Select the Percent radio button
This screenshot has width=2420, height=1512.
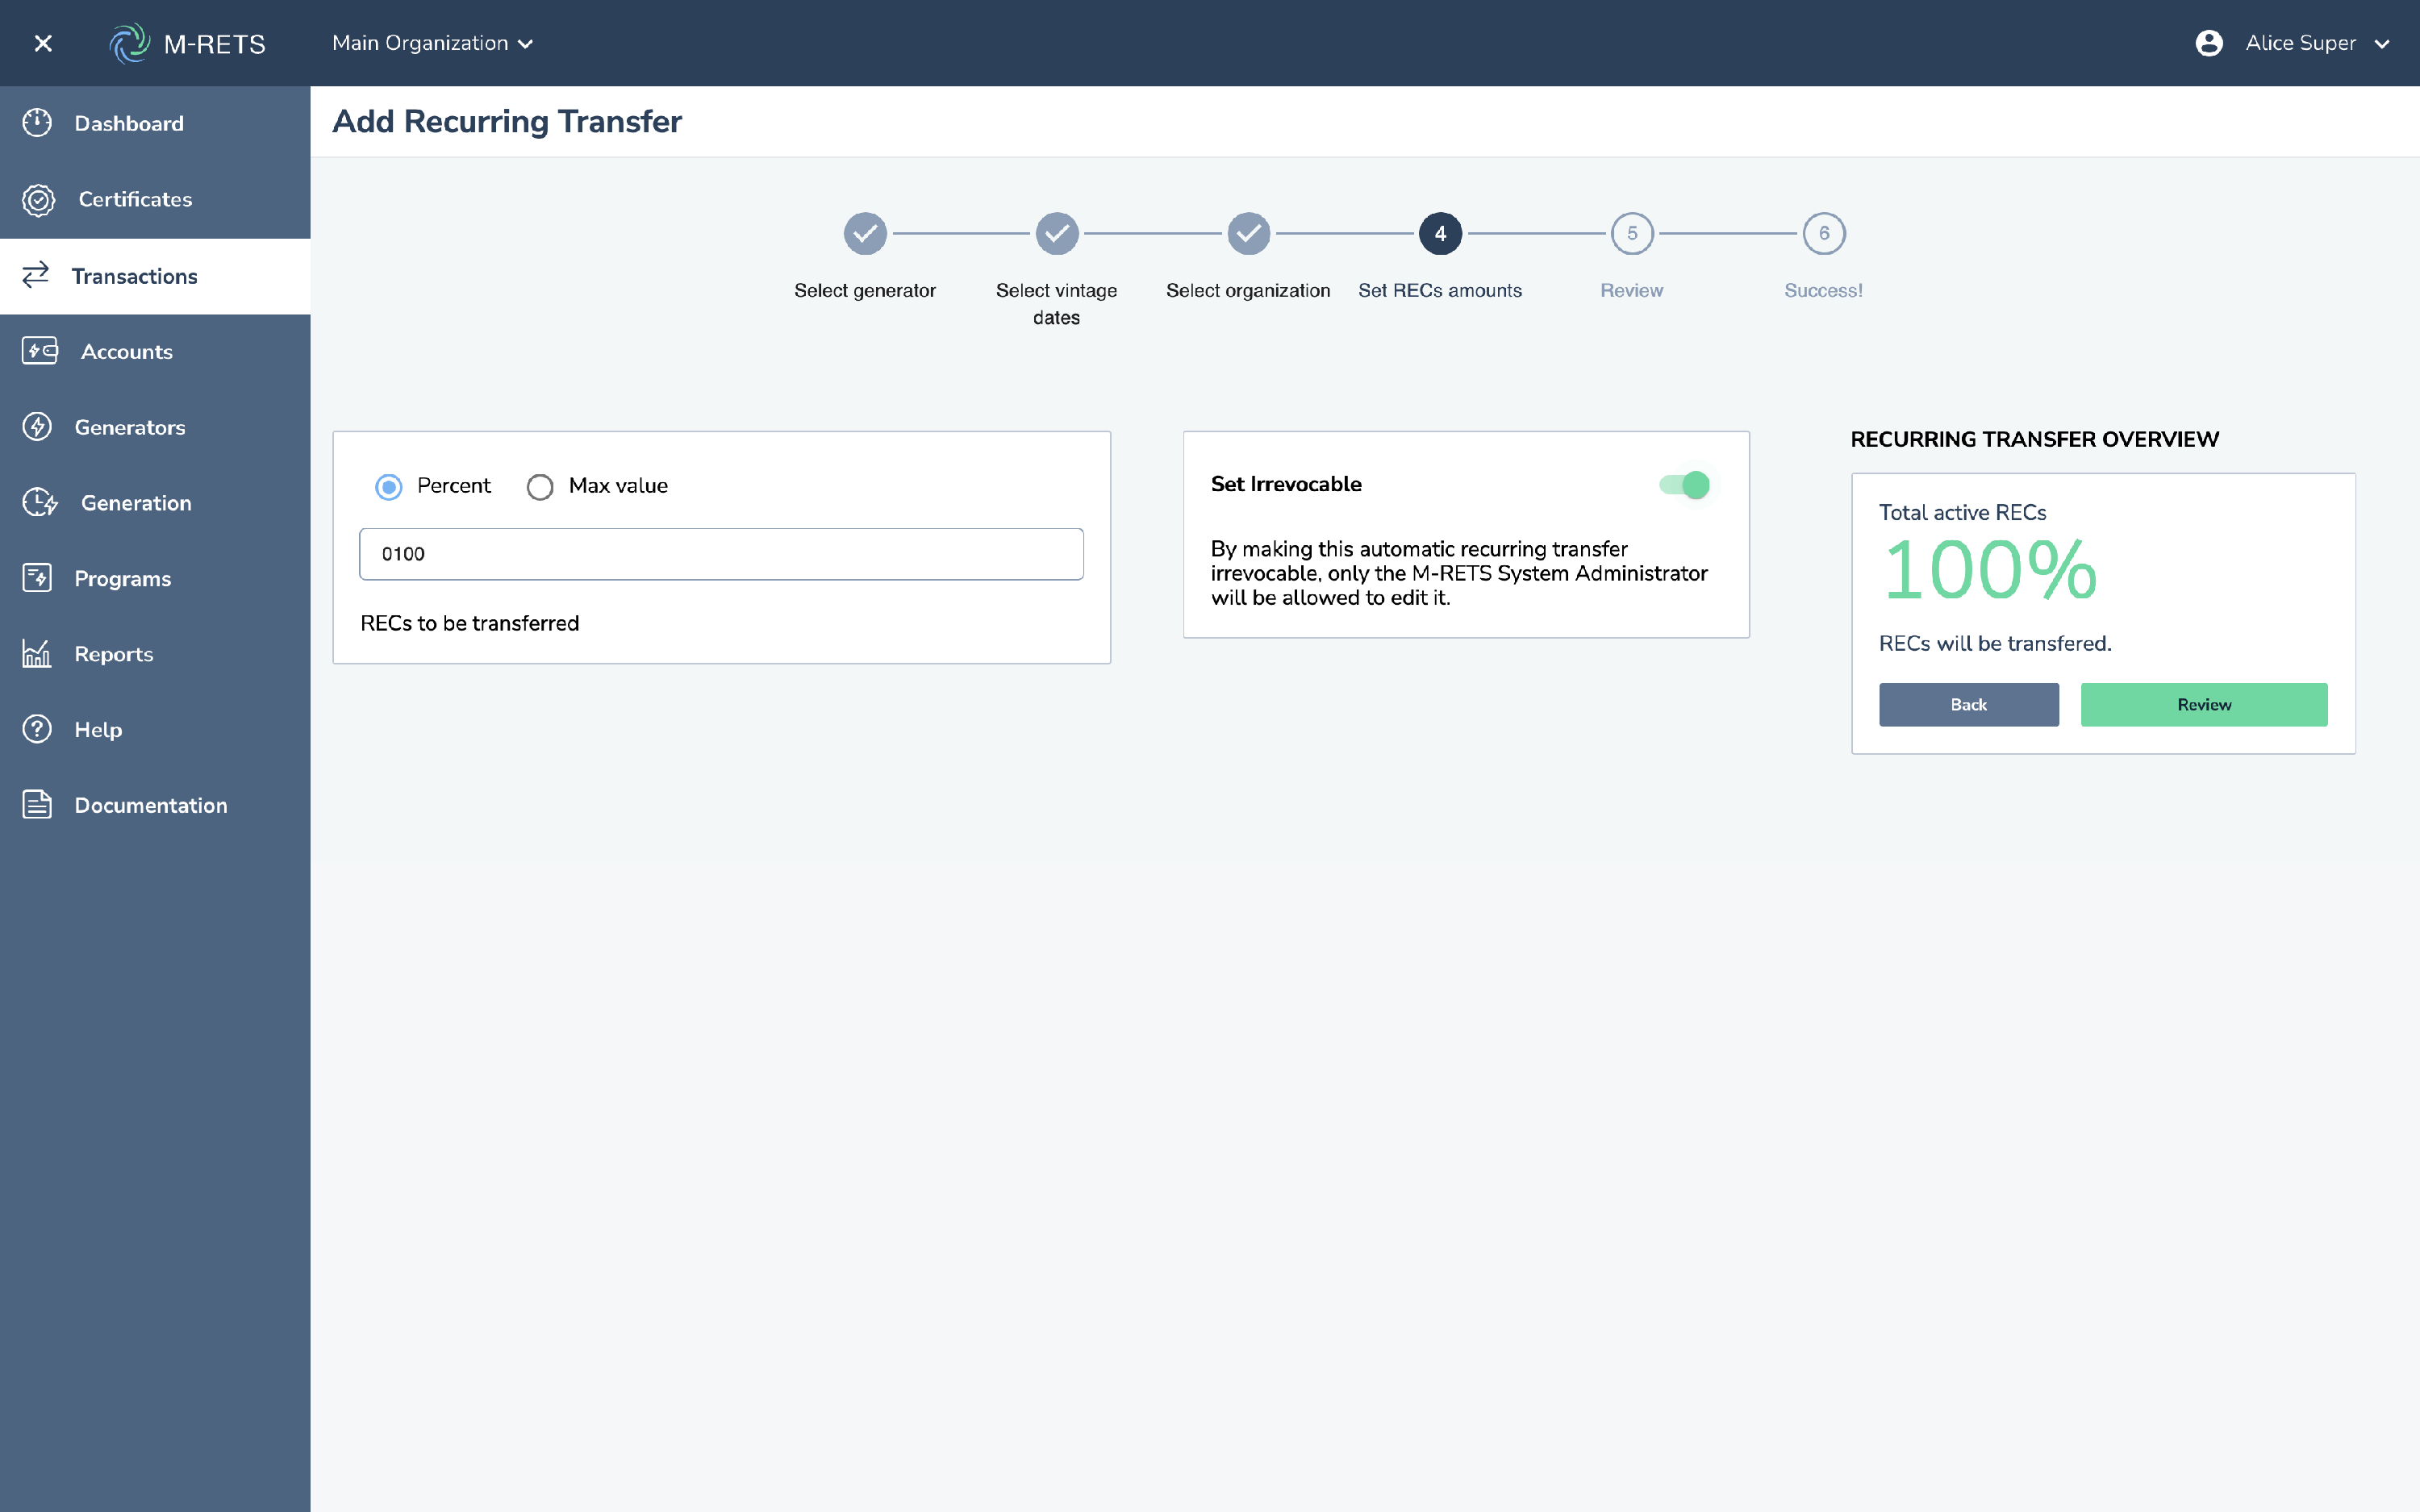pyautogui.click(x=389, y=487)
